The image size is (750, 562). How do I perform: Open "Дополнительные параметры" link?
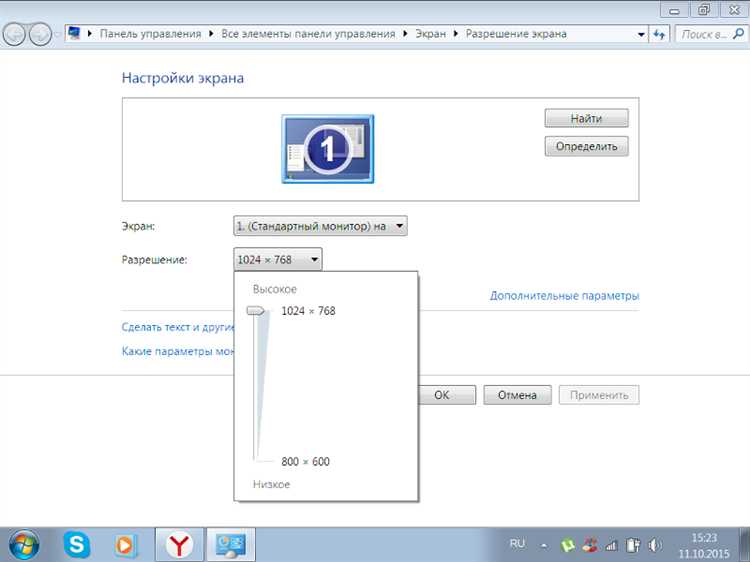pos(564,296)
